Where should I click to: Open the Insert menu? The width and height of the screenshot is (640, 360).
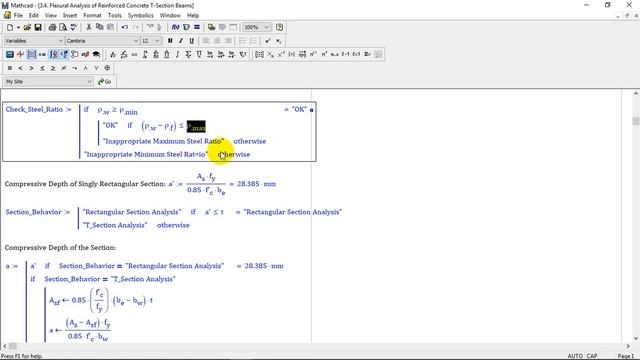pos(70,16)
